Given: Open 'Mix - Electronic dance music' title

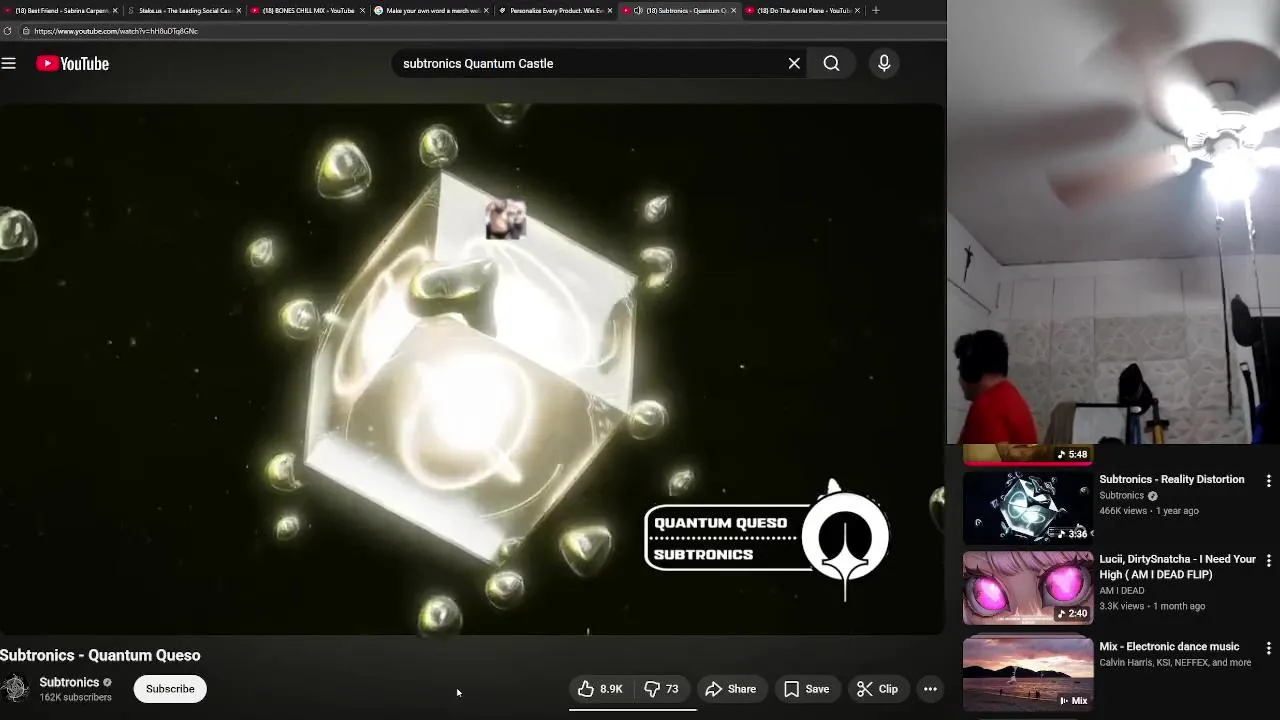Looking at the screenshot, I should point(1169,647).
